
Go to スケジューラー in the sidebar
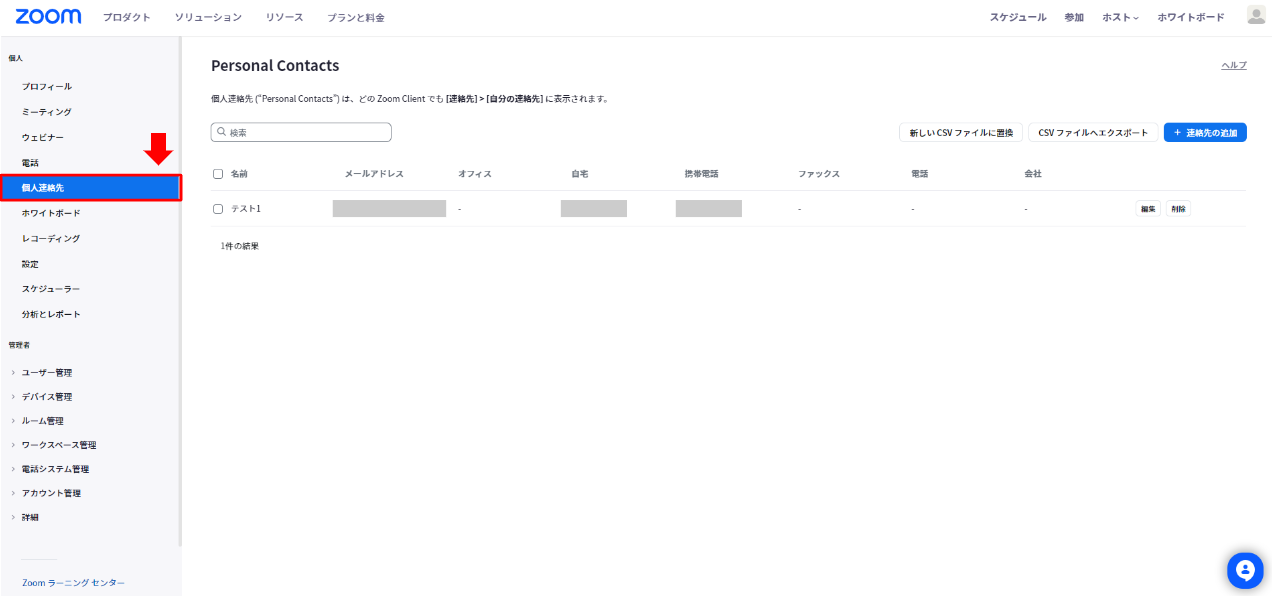[x=51, y=289]
